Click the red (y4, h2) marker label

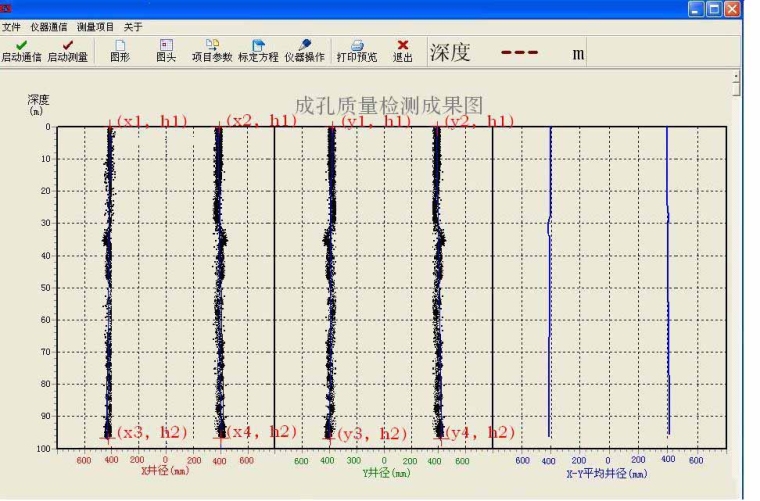click(480, 432)
